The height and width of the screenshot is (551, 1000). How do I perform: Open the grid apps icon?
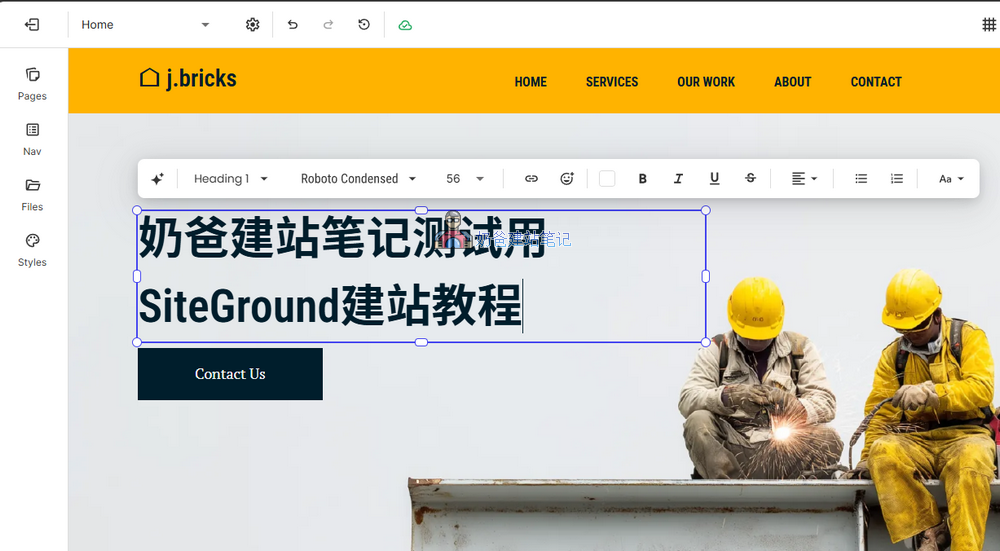[989, 25]
